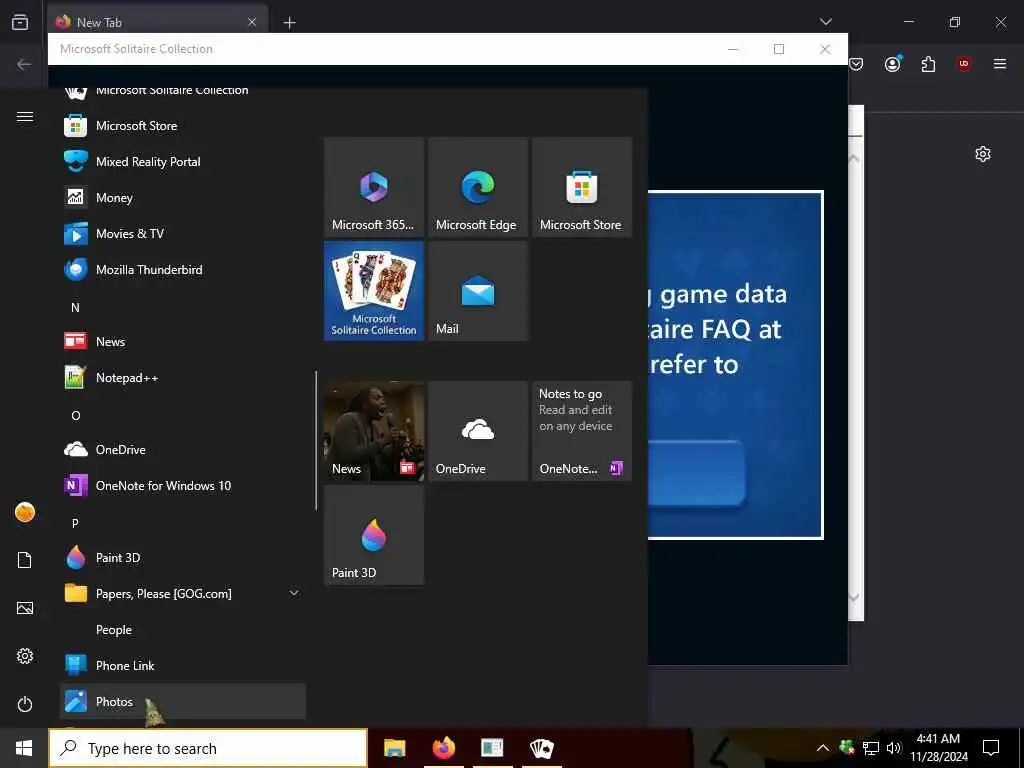The image size is (1024, 768).
Task: Click blue button in Solitaire dialog
Action: (x=696, y=473)
